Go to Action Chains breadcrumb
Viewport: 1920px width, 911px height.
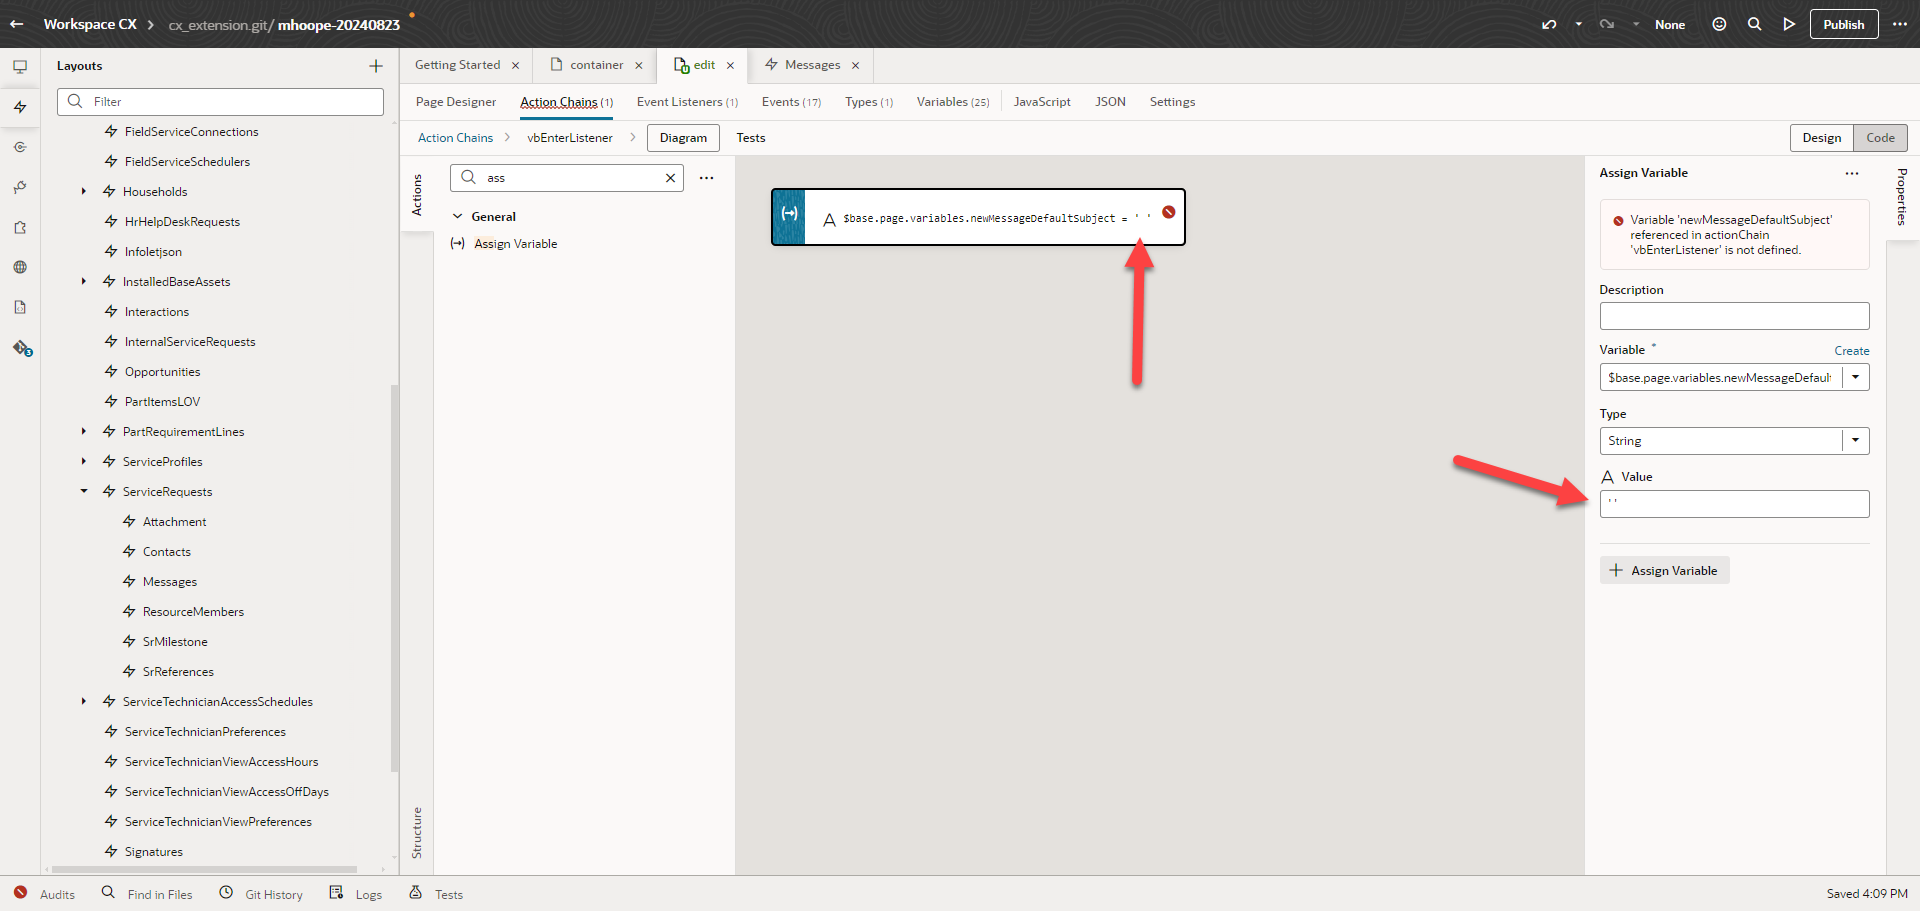click(455, 138)
